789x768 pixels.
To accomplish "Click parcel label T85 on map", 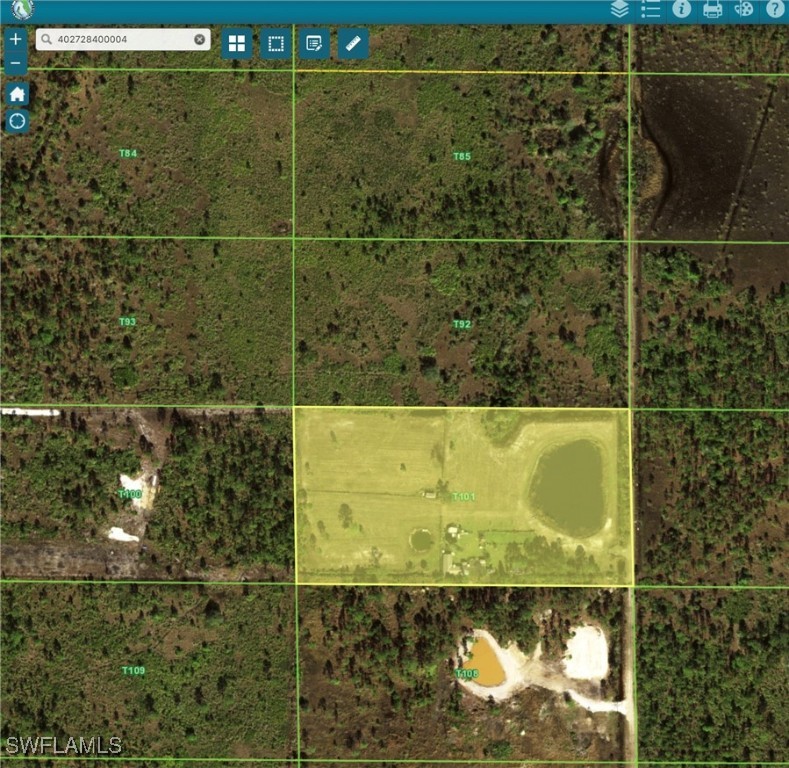I will click(x=461, y=156).
